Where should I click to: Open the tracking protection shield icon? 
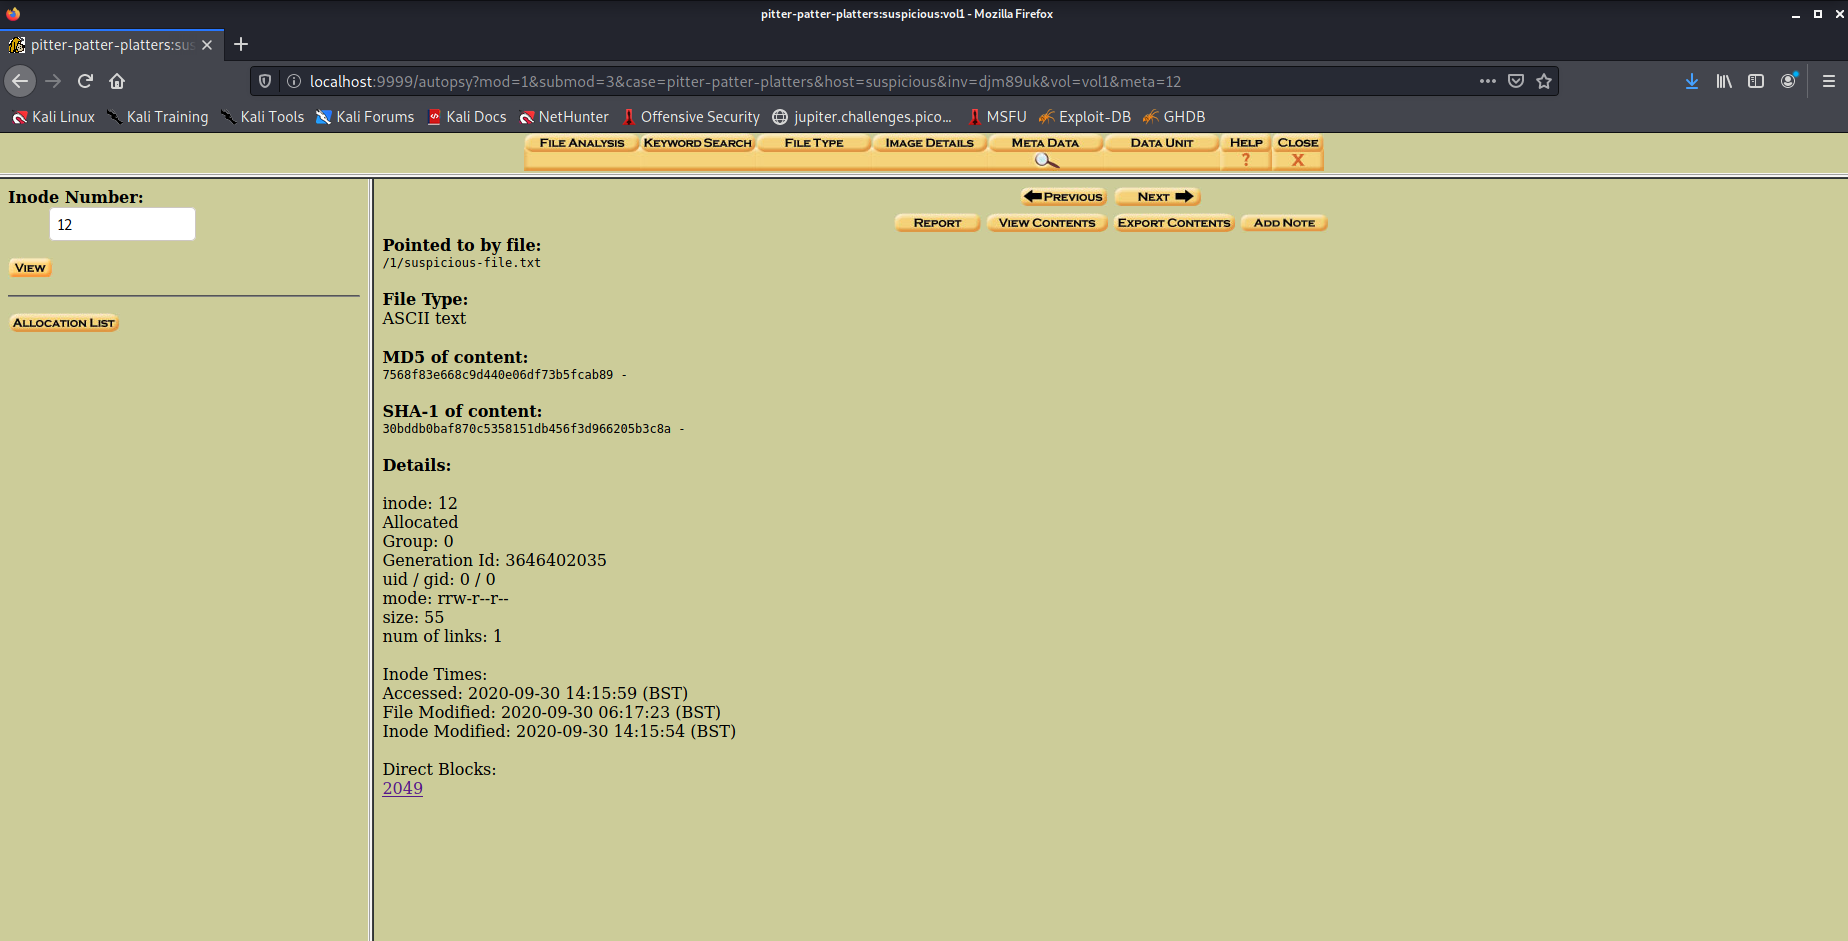265,81
